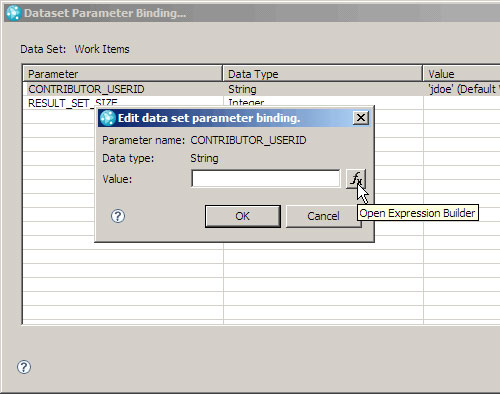Click the Data Type column header
The image size is (500, 394).
(x=322, y=74)
